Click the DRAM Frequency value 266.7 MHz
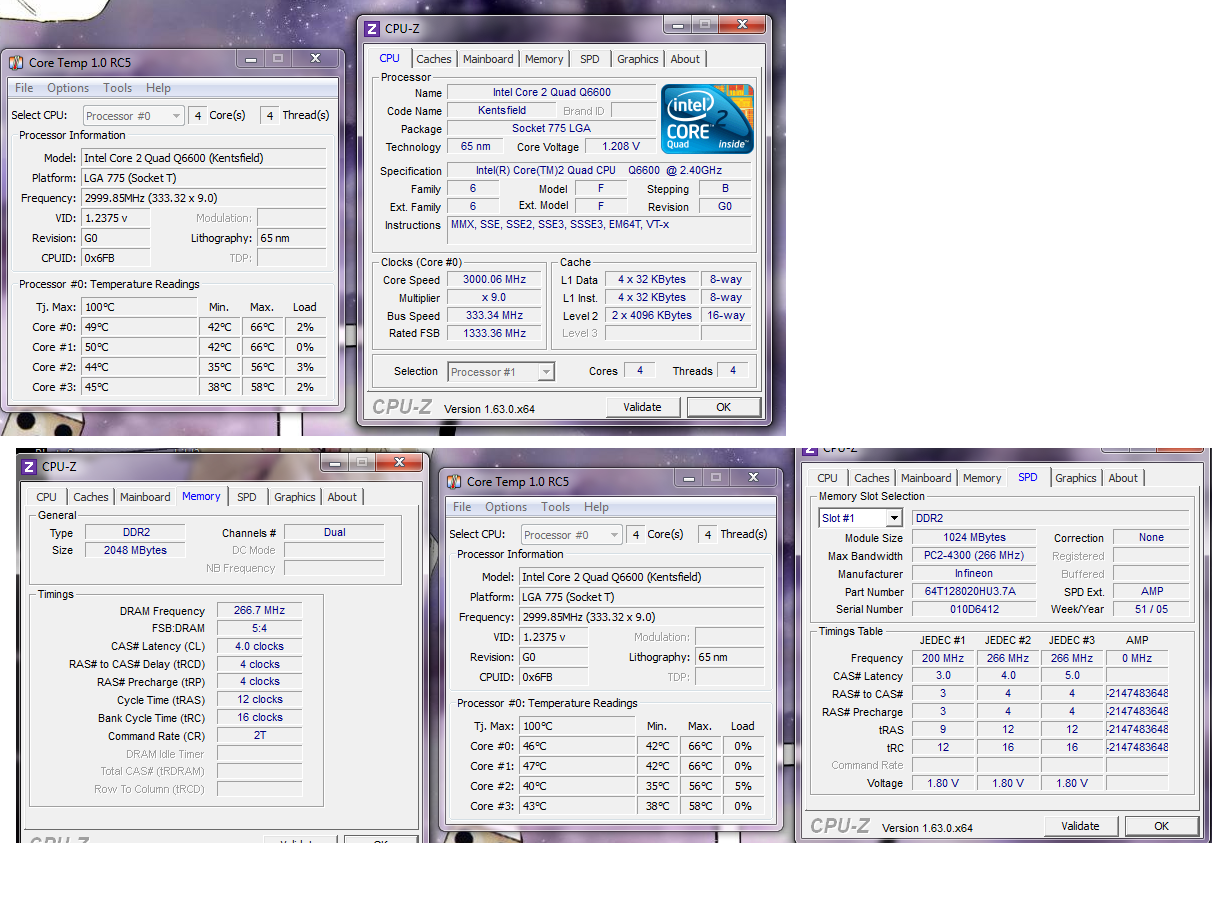This screenshot has width=1220, height=906. coord(259,611)
